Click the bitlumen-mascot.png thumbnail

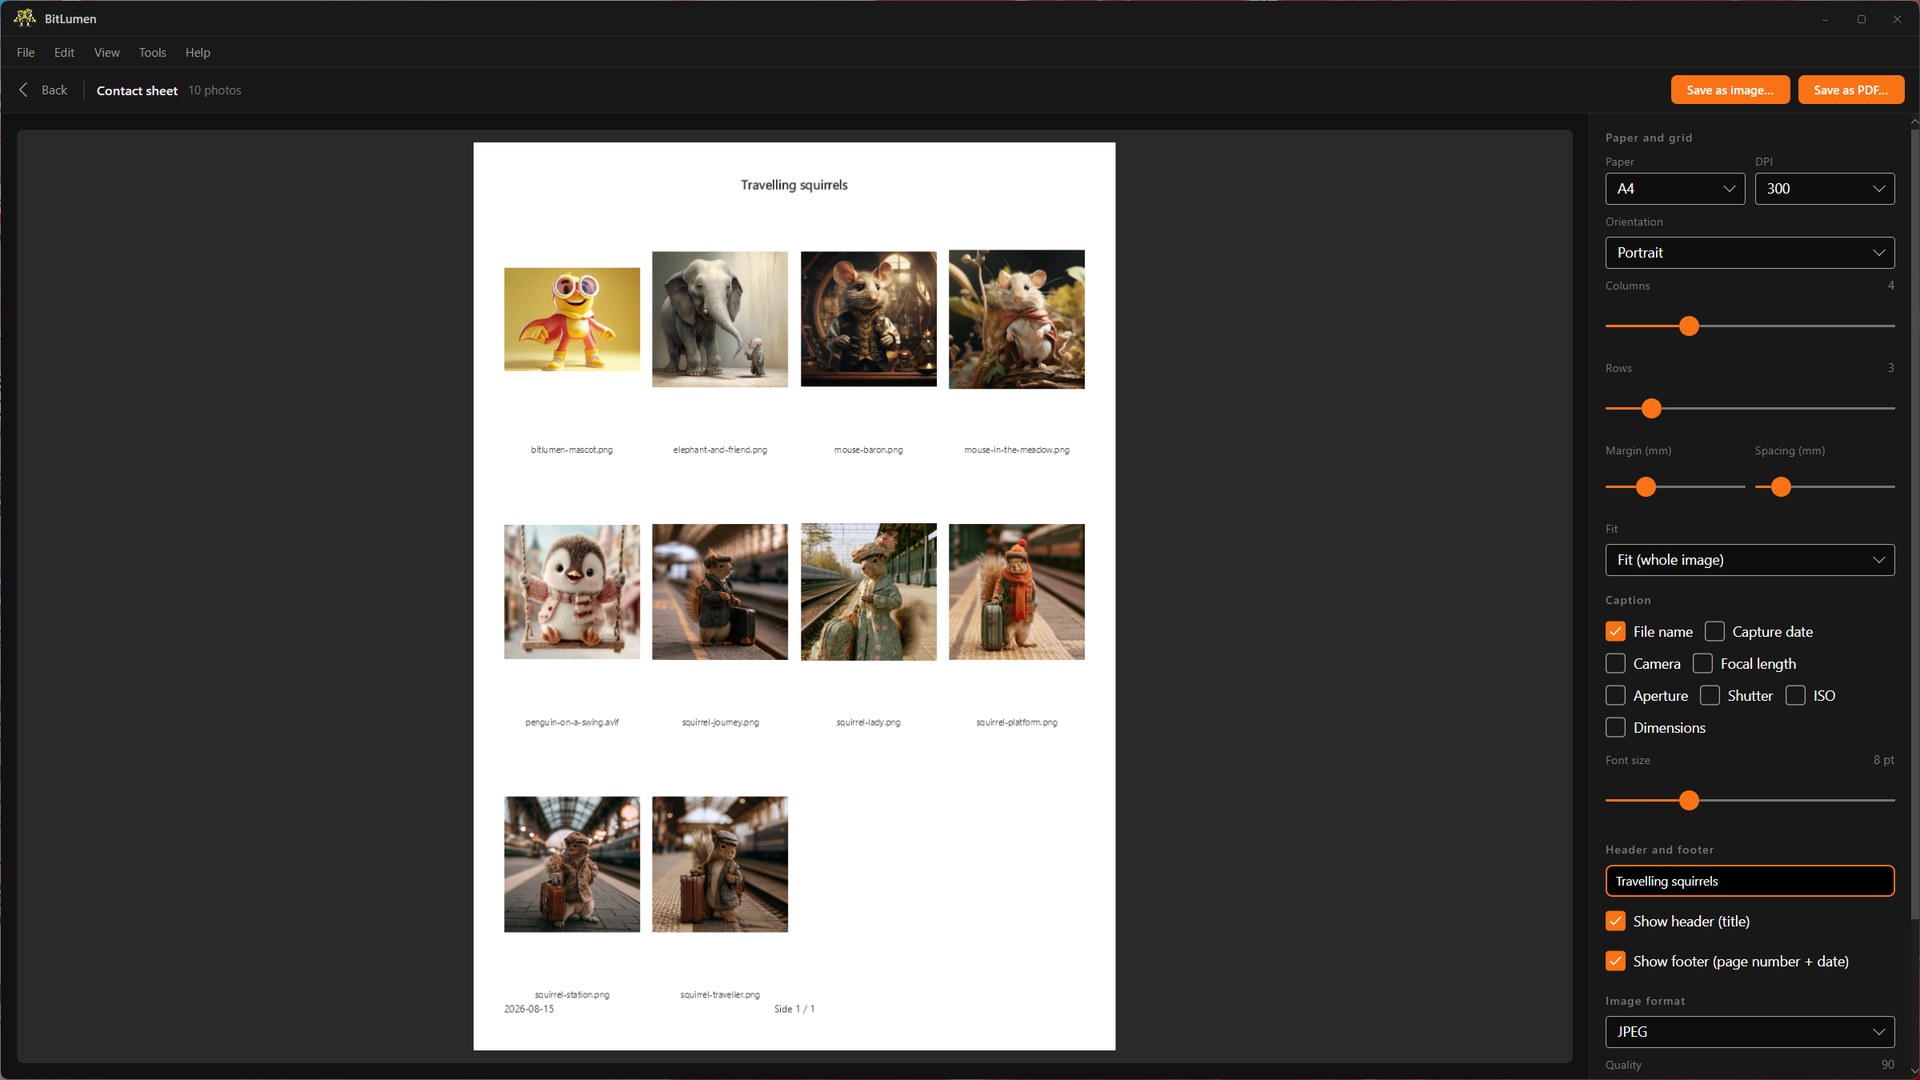point(572,319)
